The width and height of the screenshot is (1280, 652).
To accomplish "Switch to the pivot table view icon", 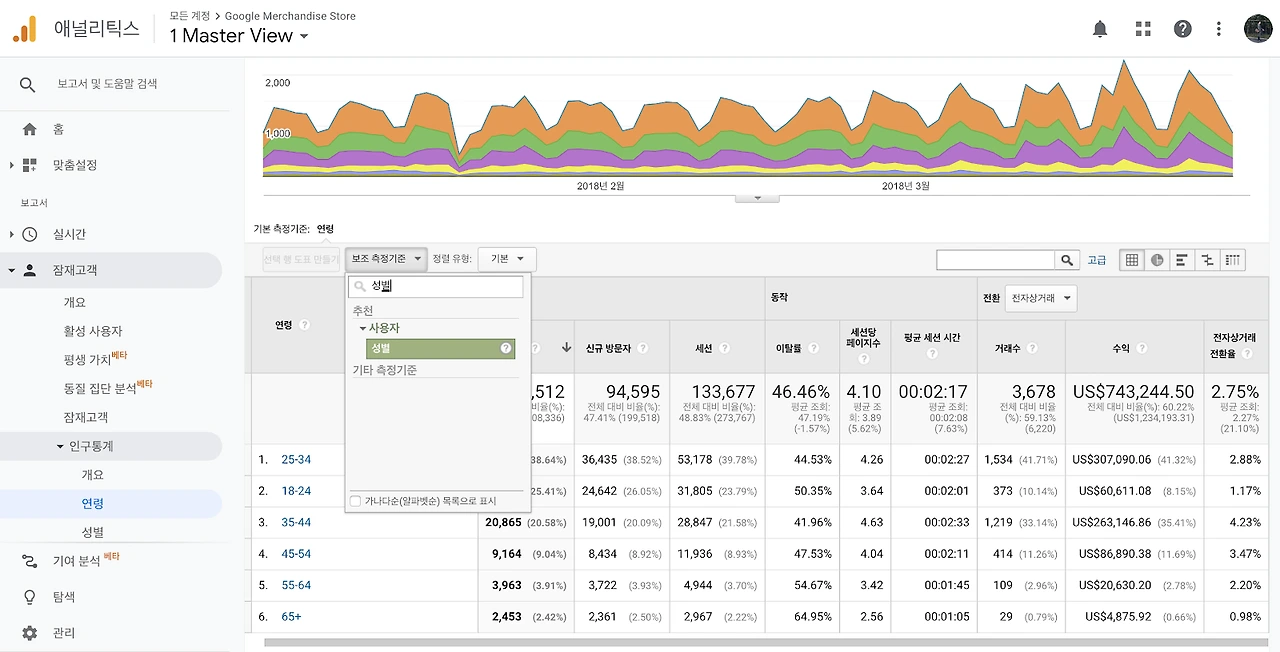I will (1232, 260).
